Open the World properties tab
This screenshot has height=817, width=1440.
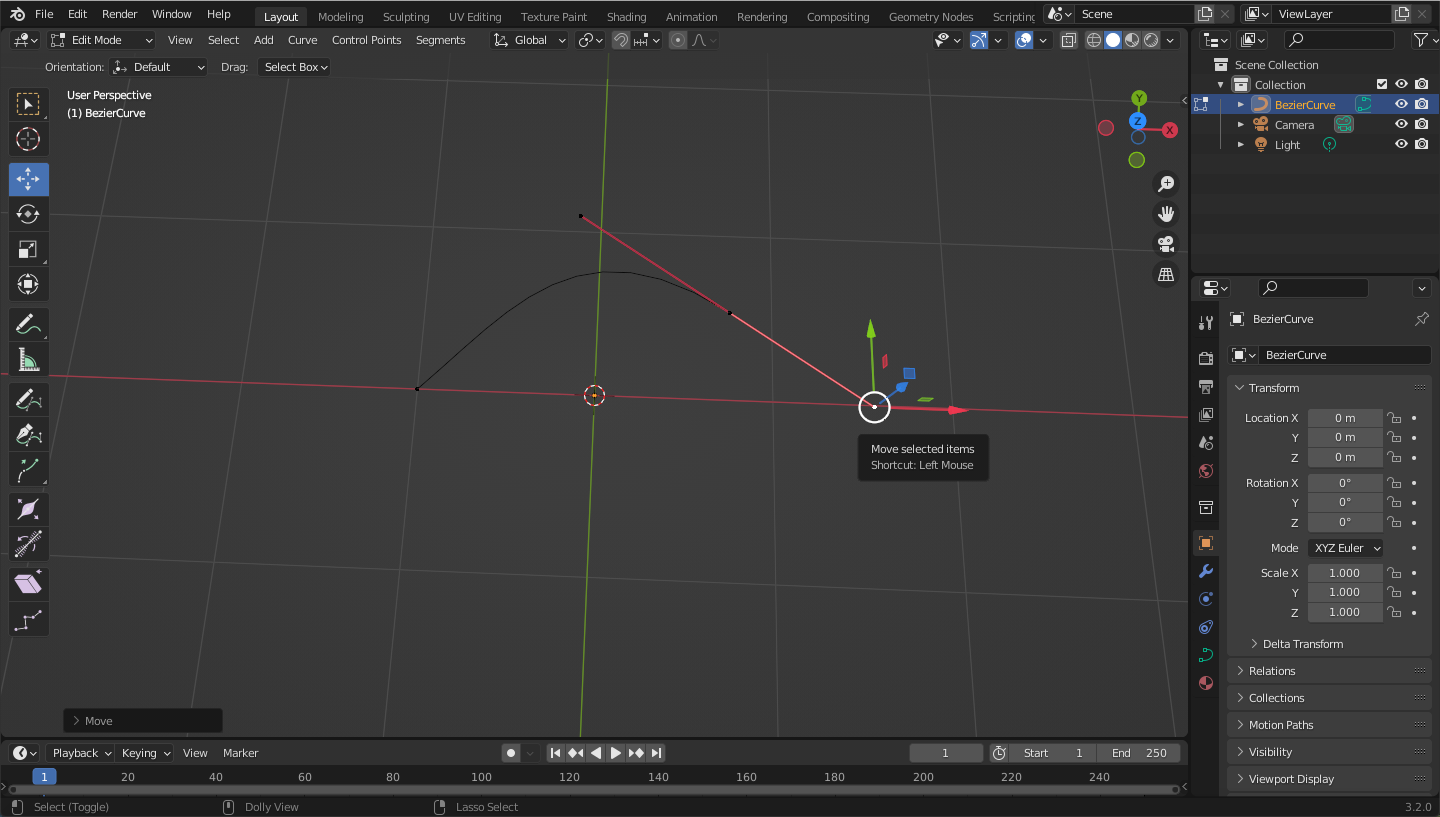coord(1206,470)
